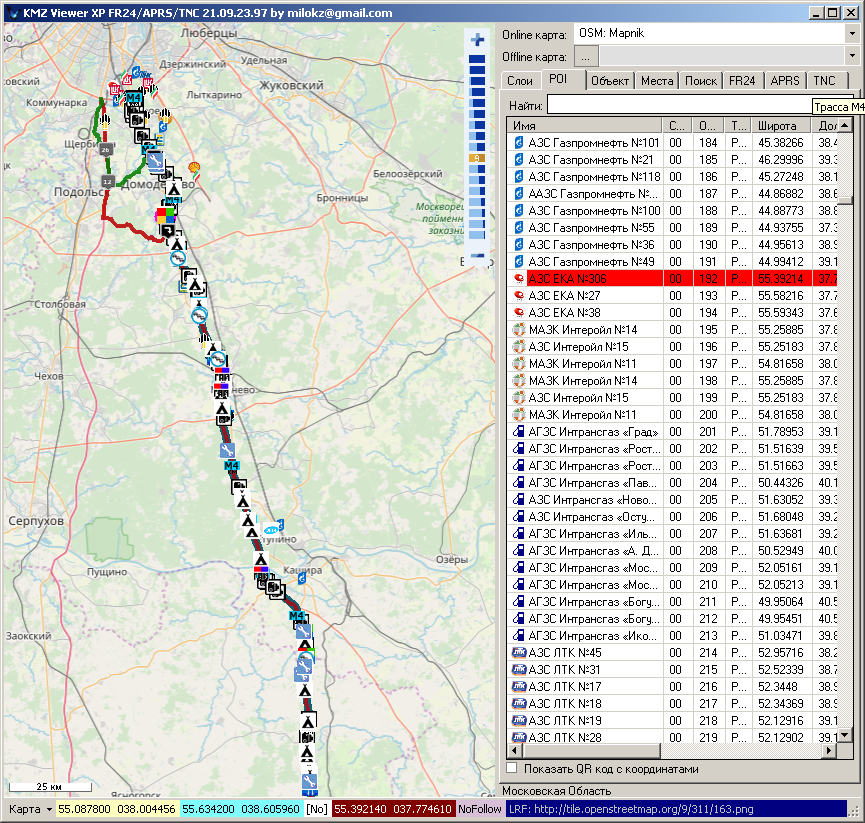Click the icon of АЗС ЕКА №306 row

pos(518,279)
